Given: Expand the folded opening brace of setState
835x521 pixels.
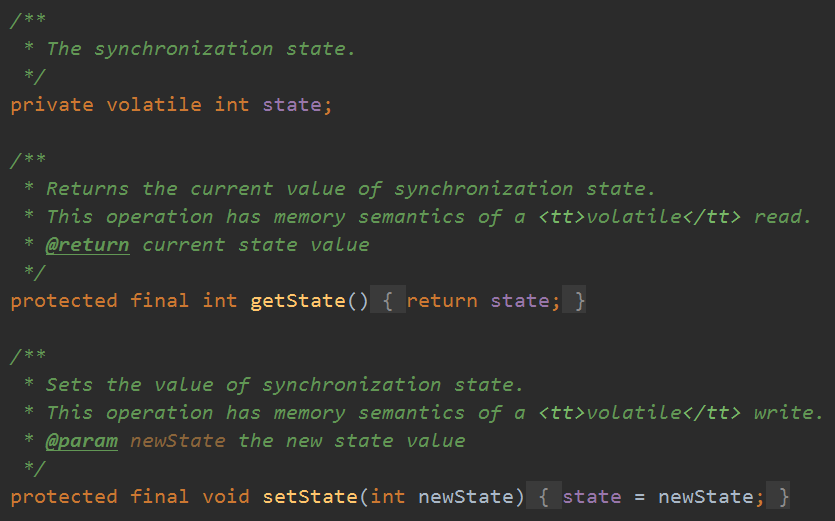Looking at the screenshot, I should tap(544, 496).
